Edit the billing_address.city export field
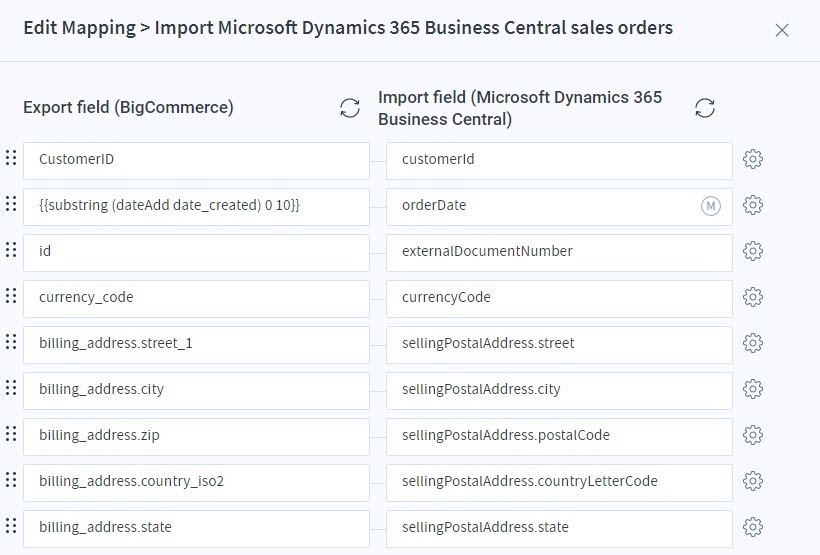820x555 pixels. (196, 391)
